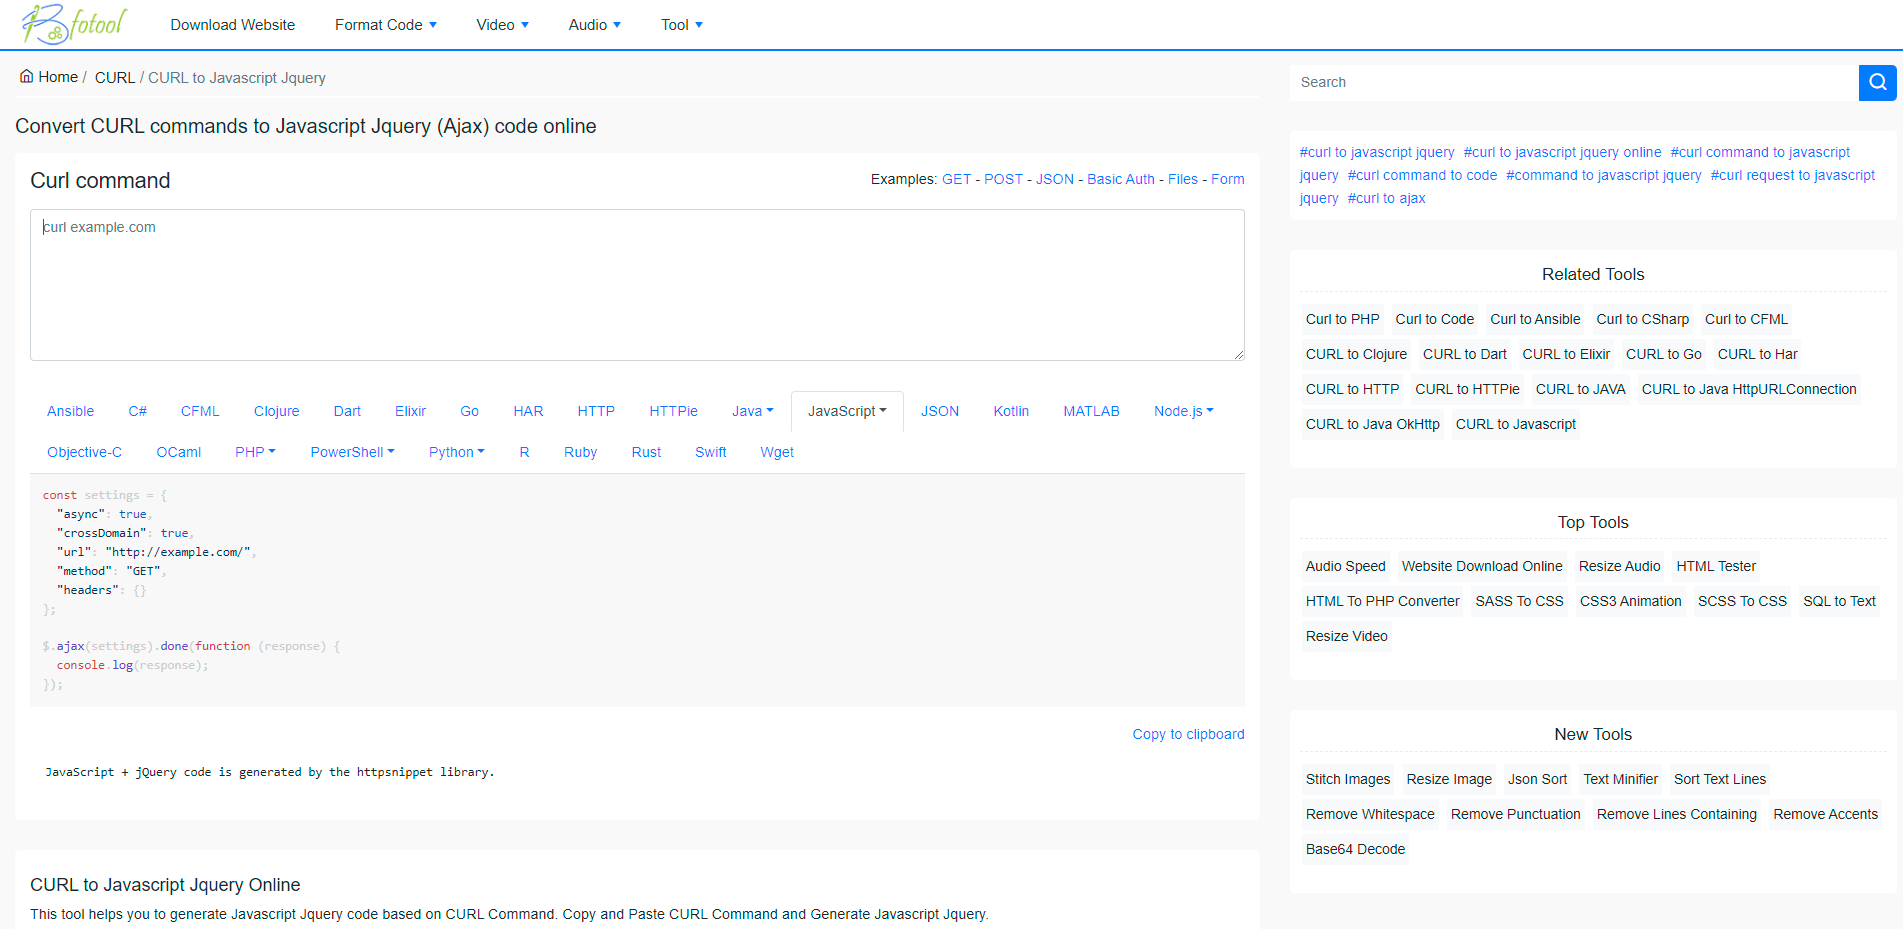Open the Curl to PHP related tool
This screenshot has height=929, width=1903.
point(1342,319)
